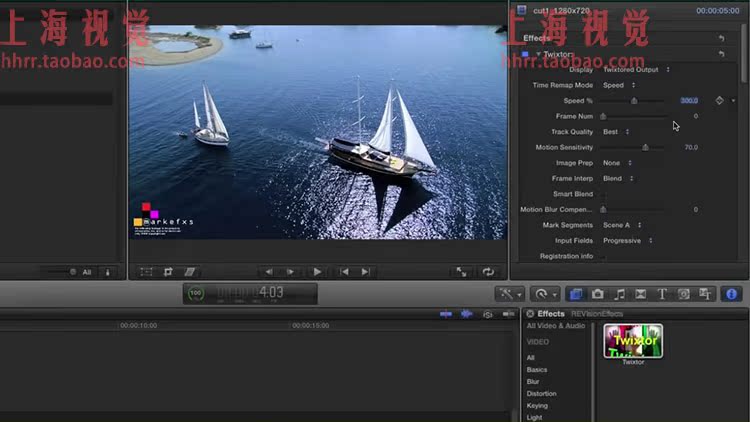Open the Music and Sound browser

[619, 294]
